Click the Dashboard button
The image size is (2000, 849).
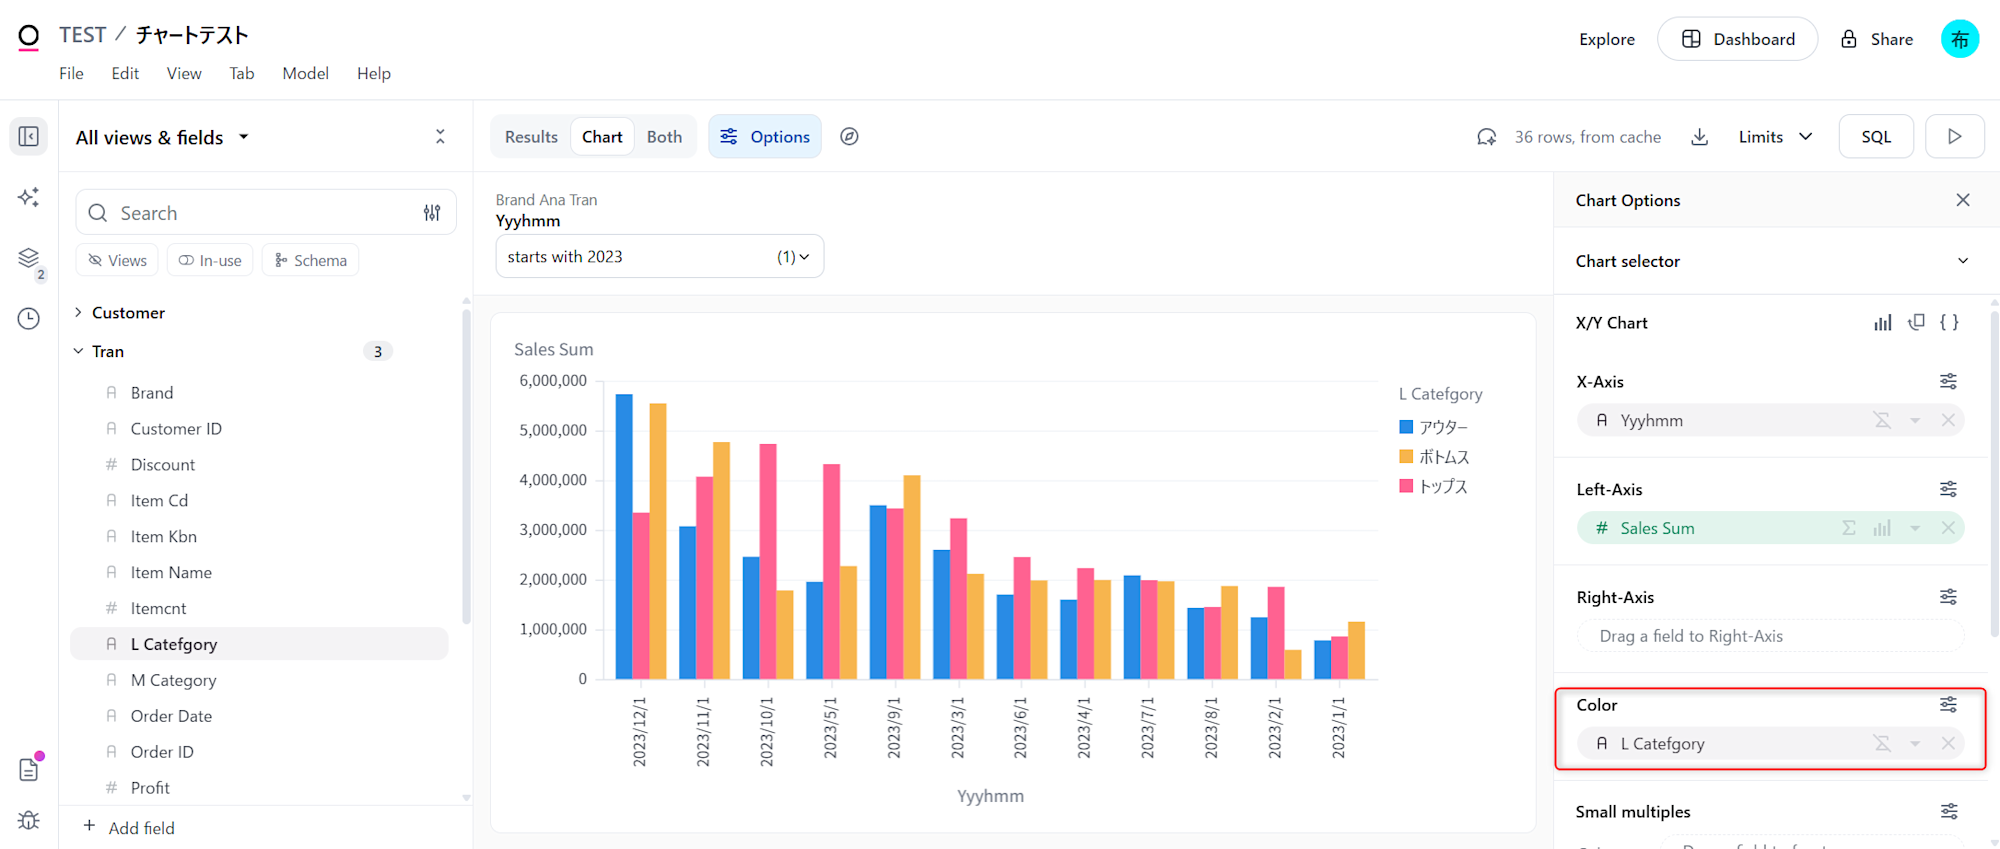(x=1737, y=39)
